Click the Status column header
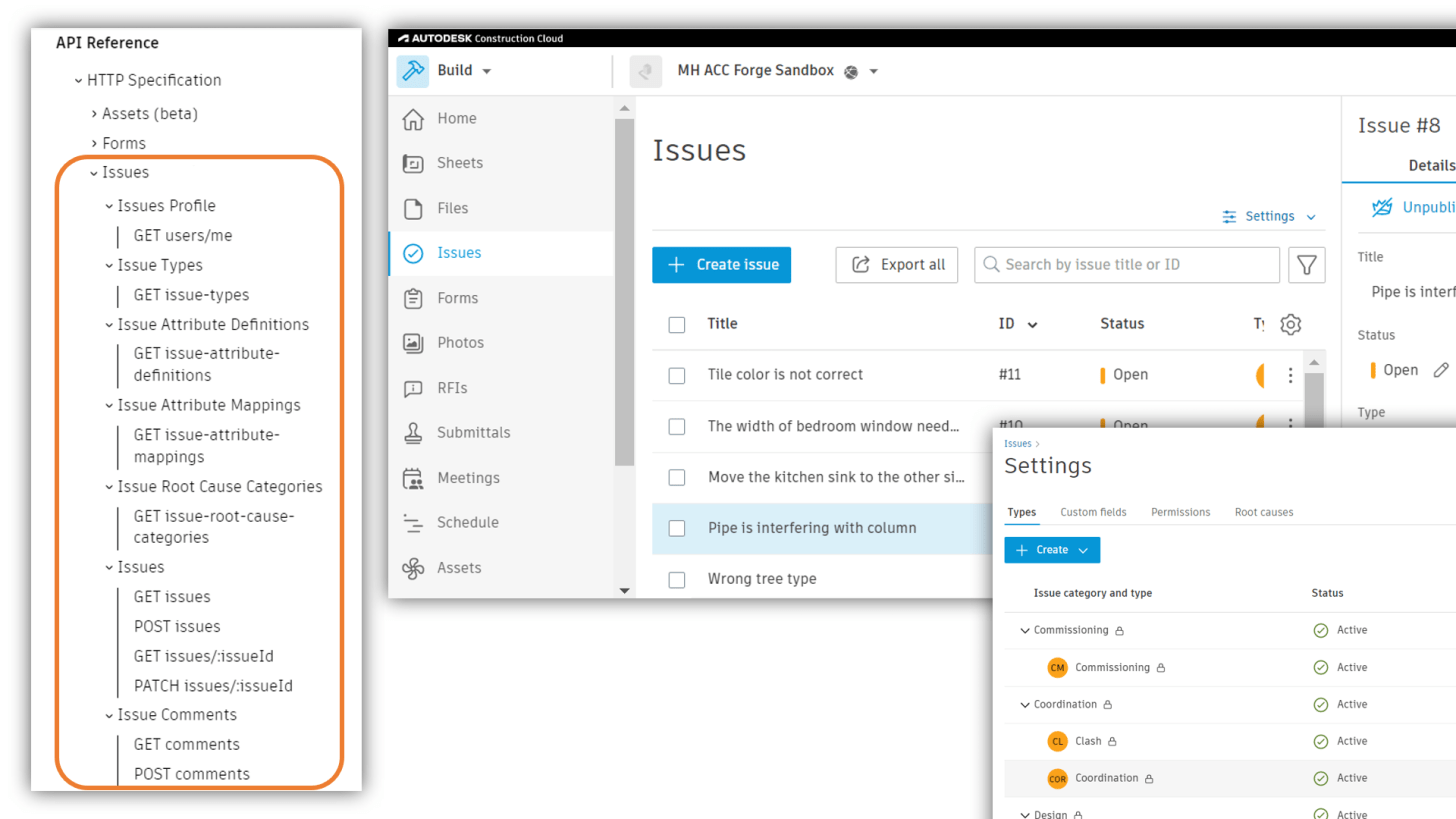The image size is (1456, 819). [x=1122, y=324]
